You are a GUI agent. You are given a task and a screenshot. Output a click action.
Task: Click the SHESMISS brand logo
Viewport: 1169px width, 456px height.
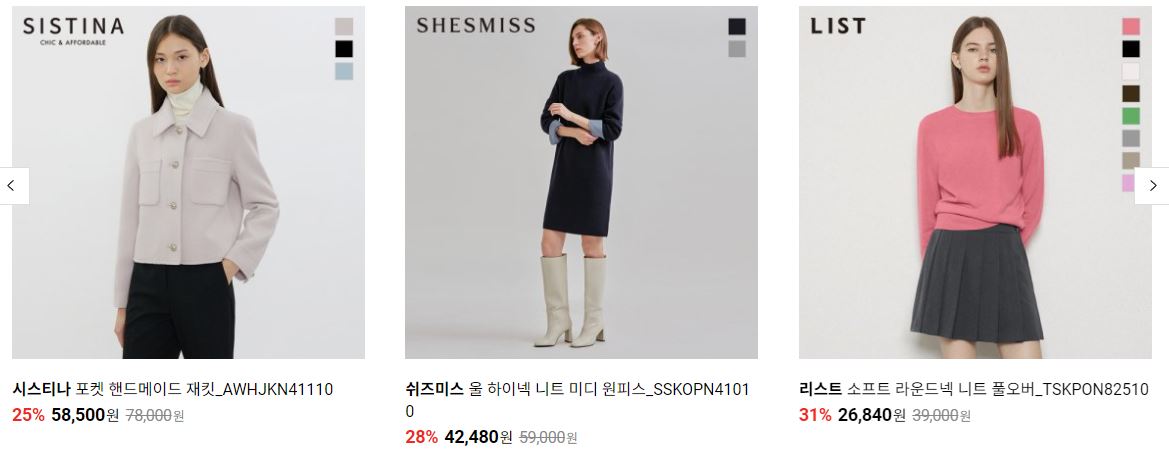tap(476, 26)
